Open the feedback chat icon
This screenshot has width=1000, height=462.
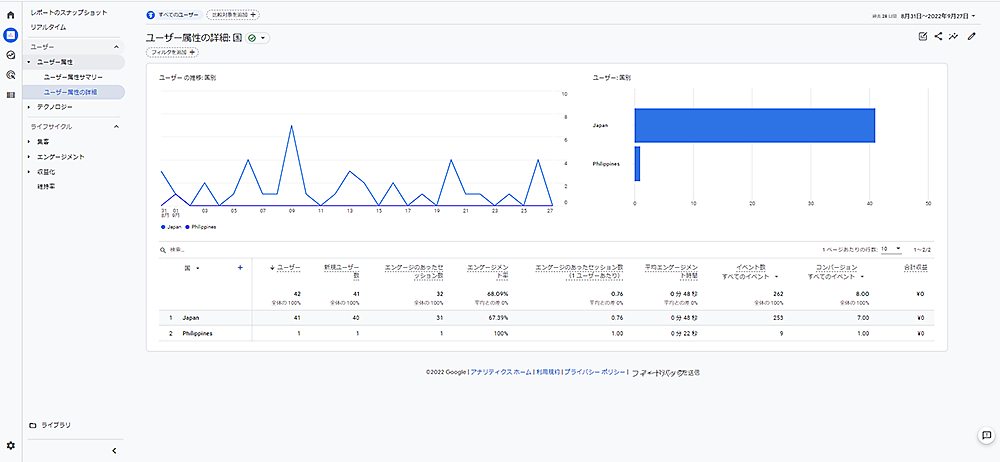coord(984,435)
